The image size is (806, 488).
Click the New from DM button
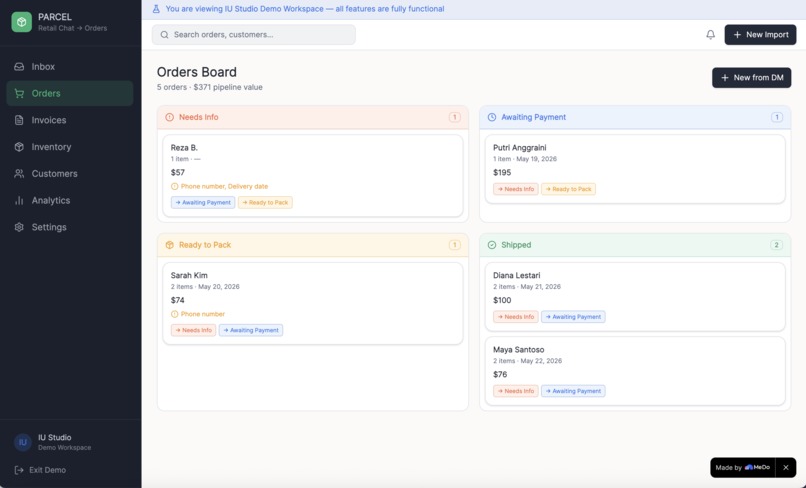click(x=752, y=78)
